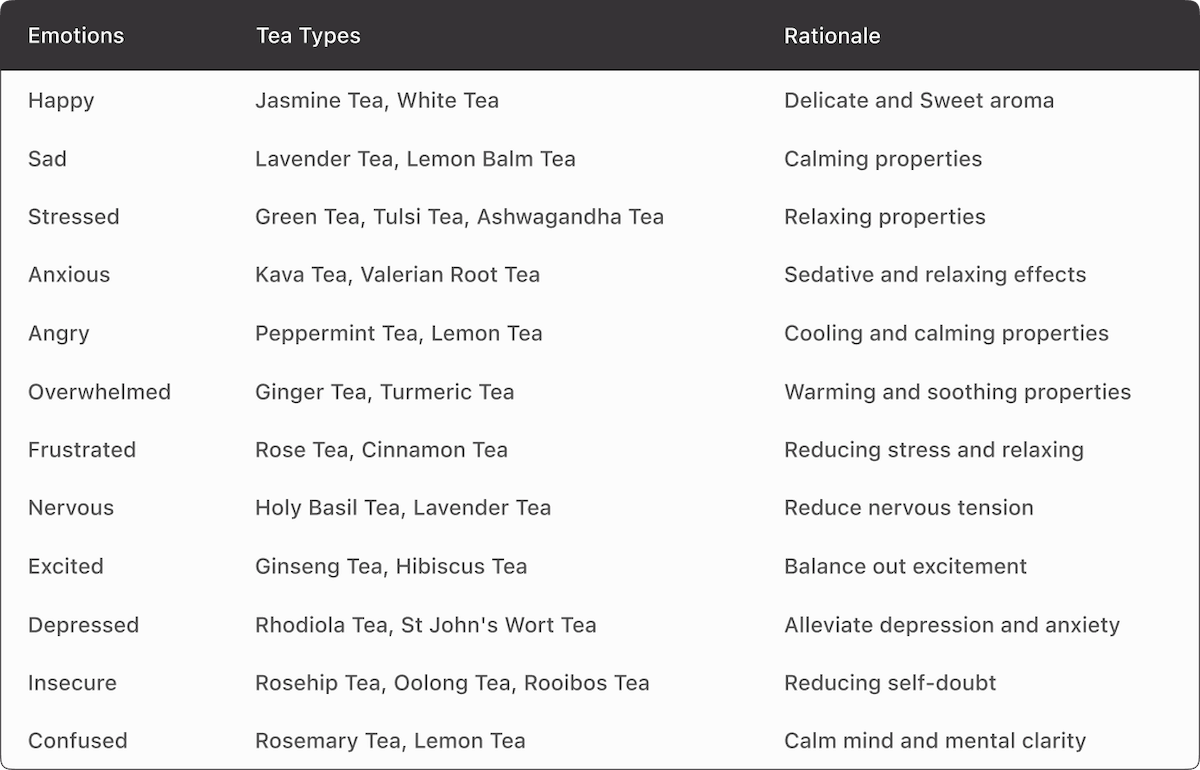The width and height of the screenshot is (1200, 770).
Task: Select the Reduce nervous tension cell
Action: (x=909, y=507)
